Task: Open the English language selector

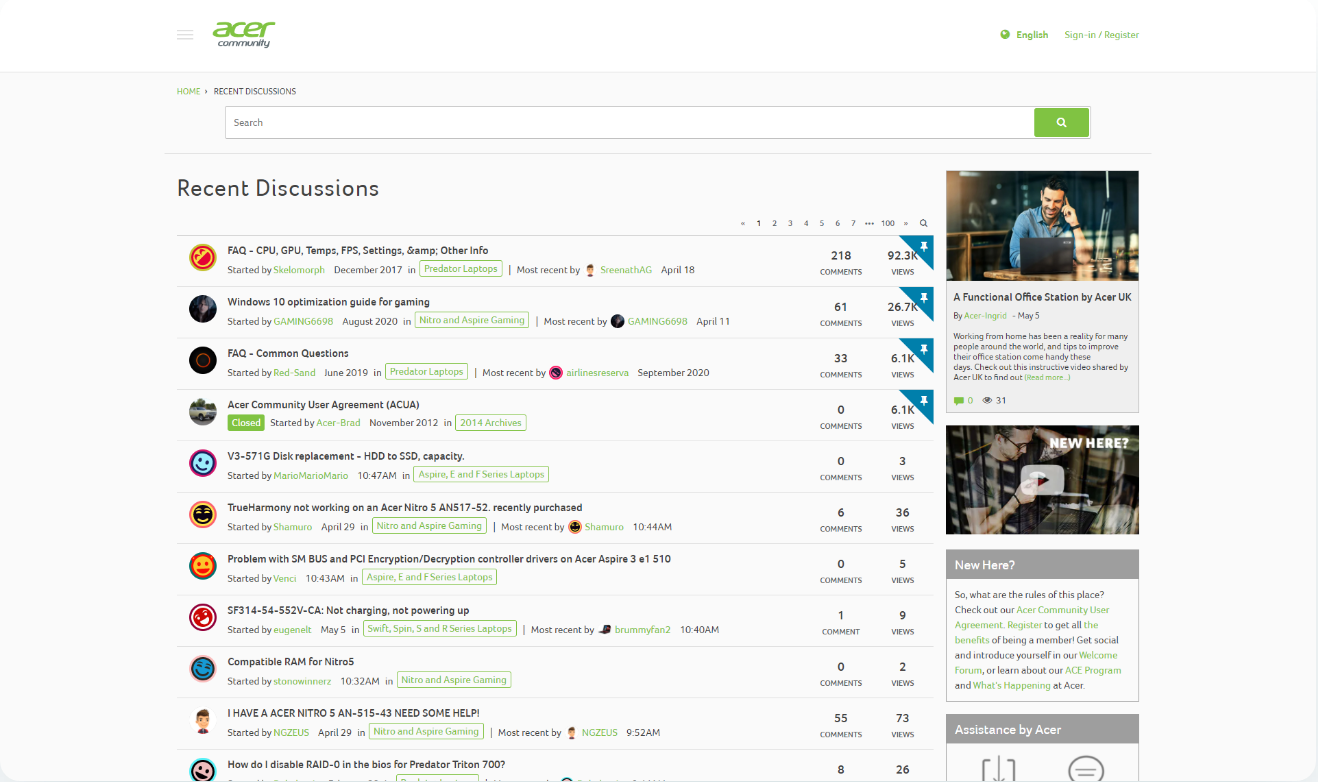Action: point(1032,35)
